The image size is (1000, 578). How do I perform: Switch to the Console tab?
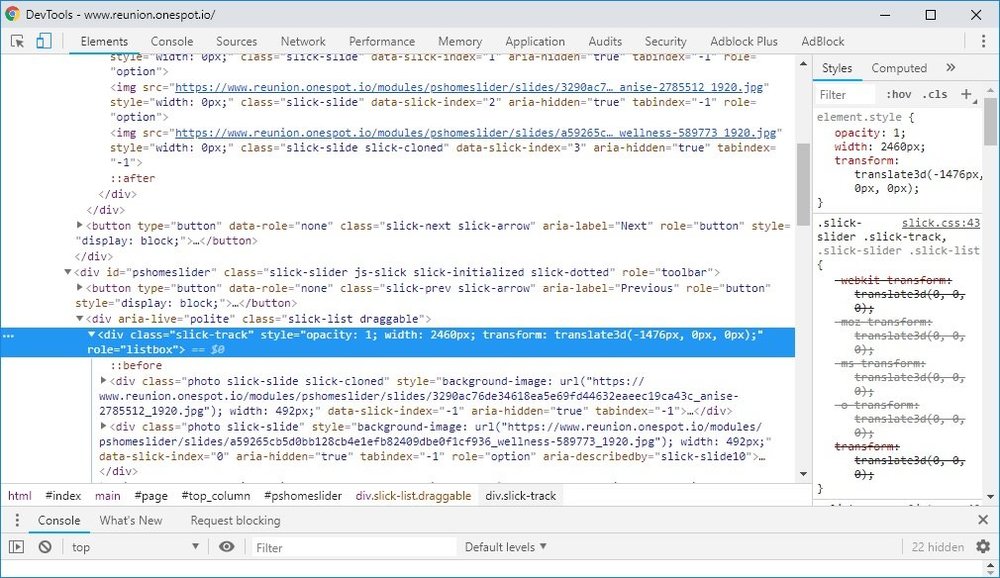click(x=172, y=41)
